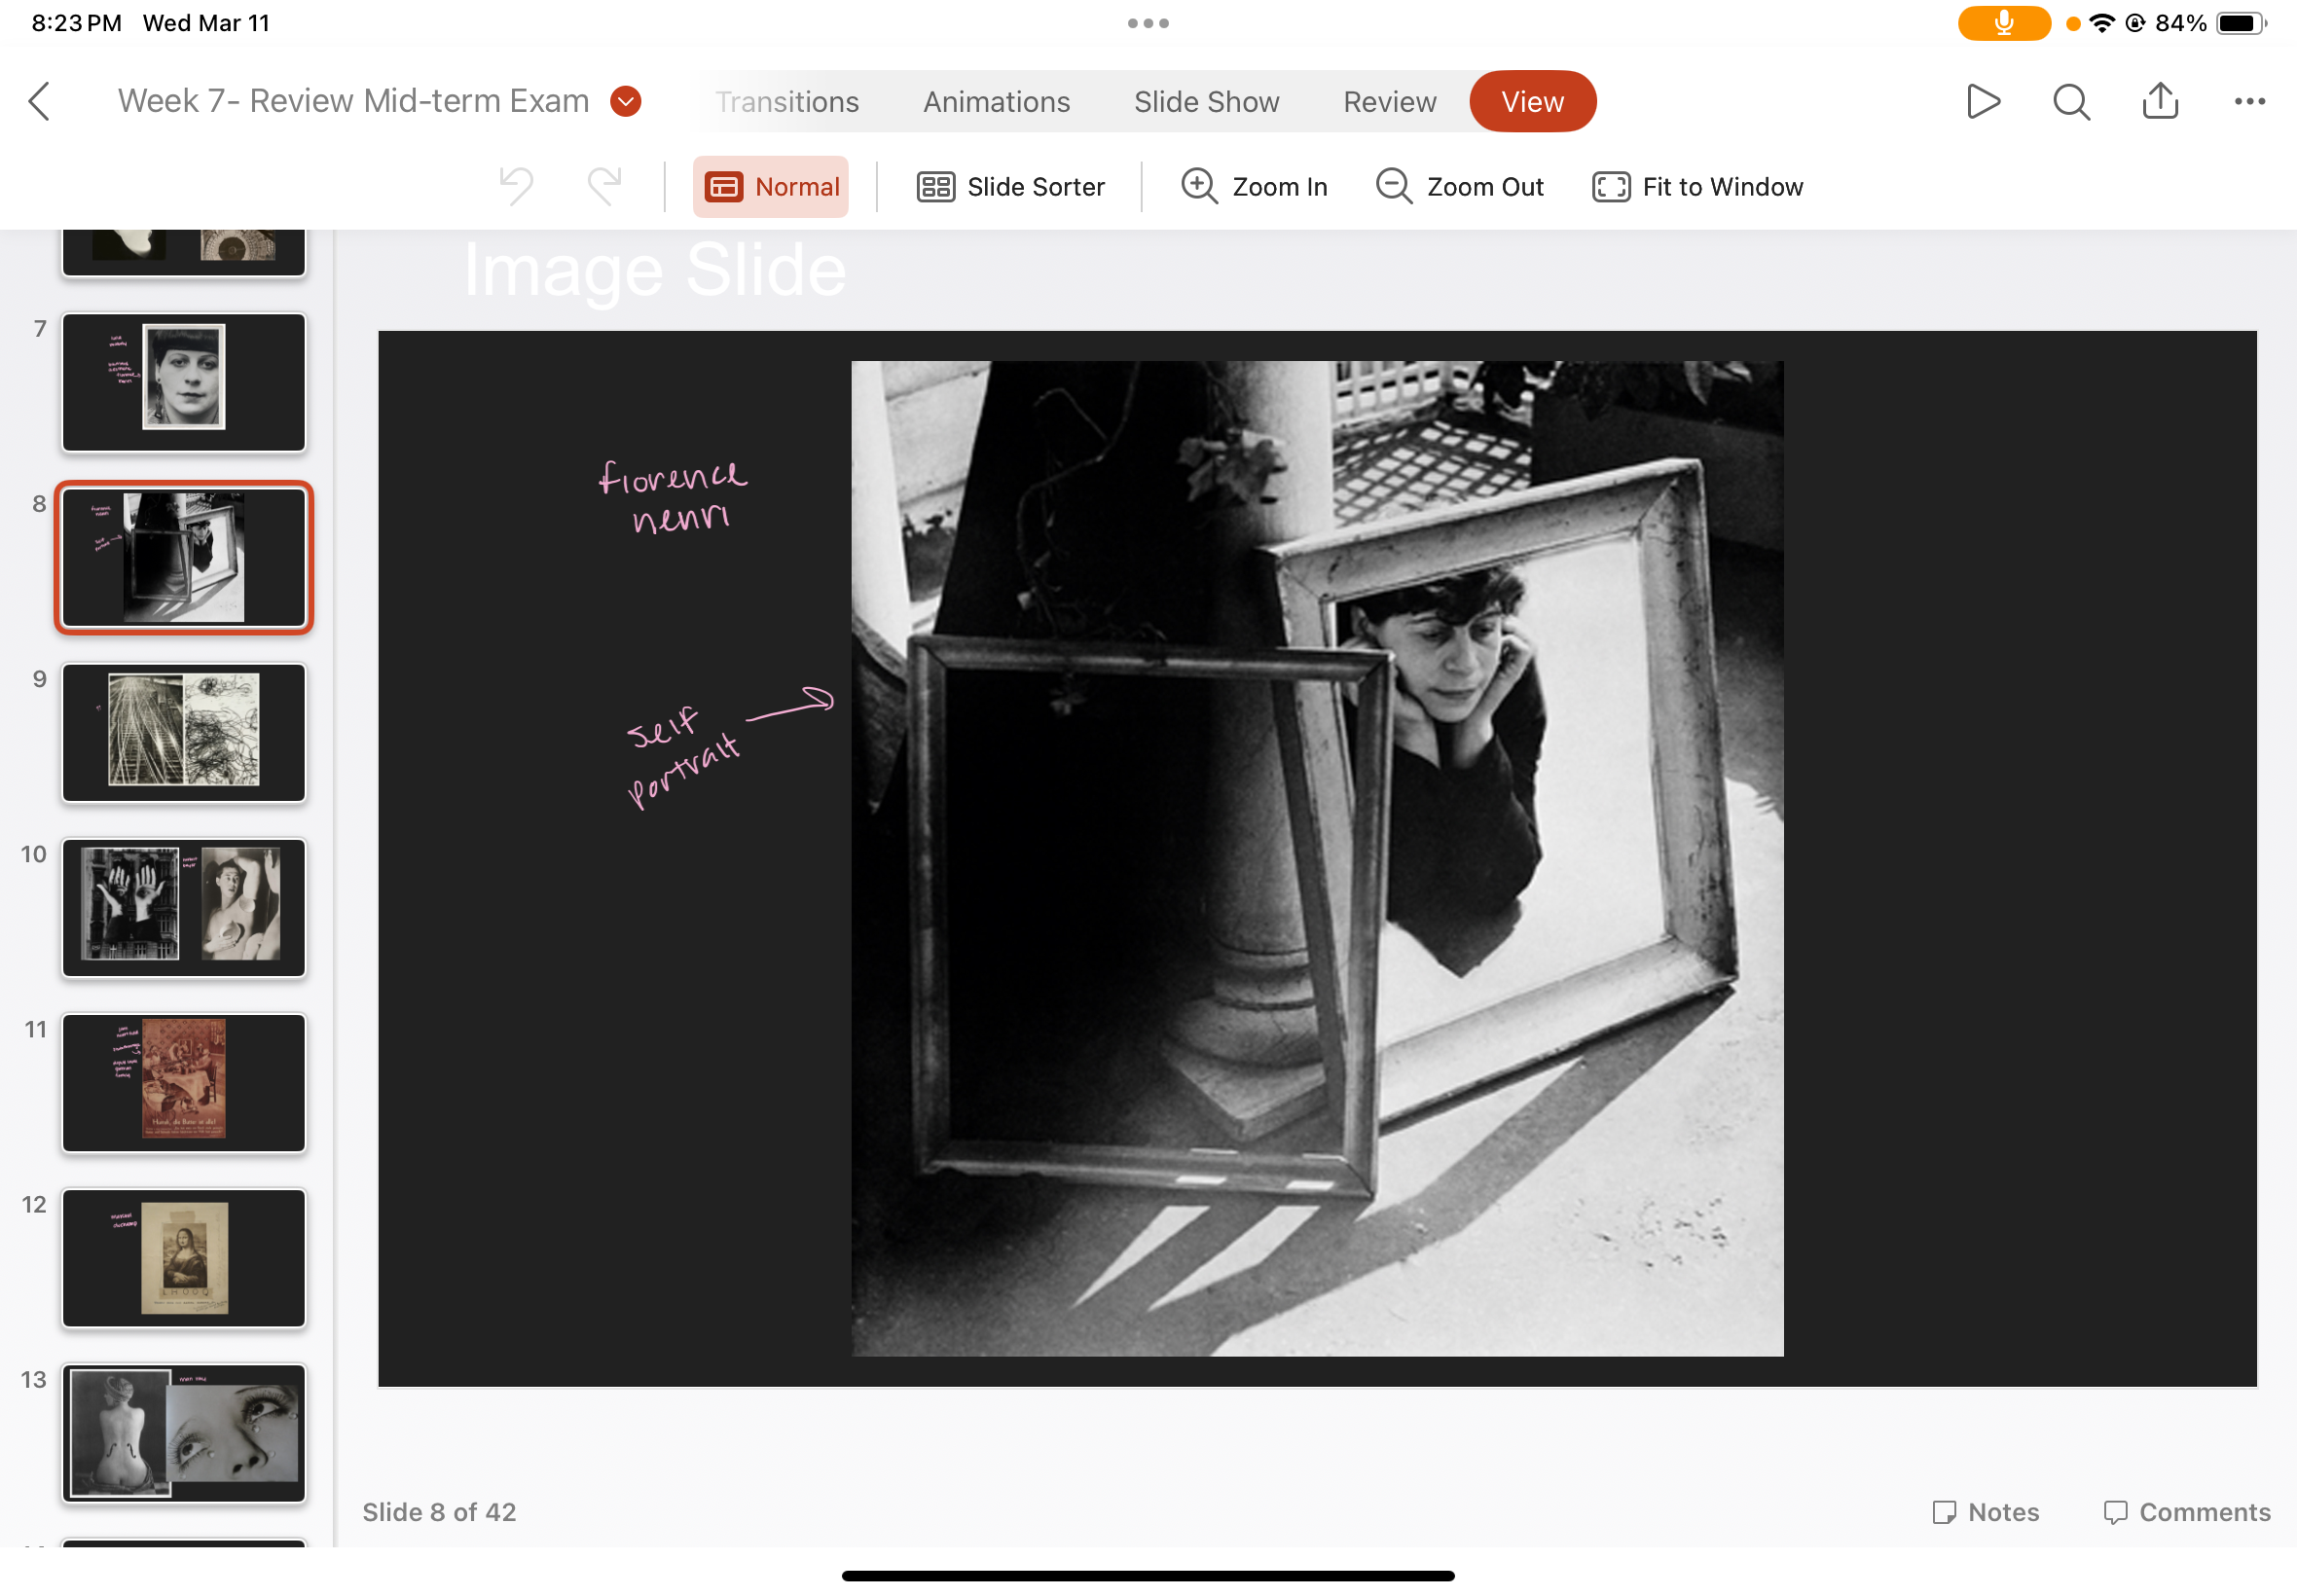Tap the back arrow icon

40,101
